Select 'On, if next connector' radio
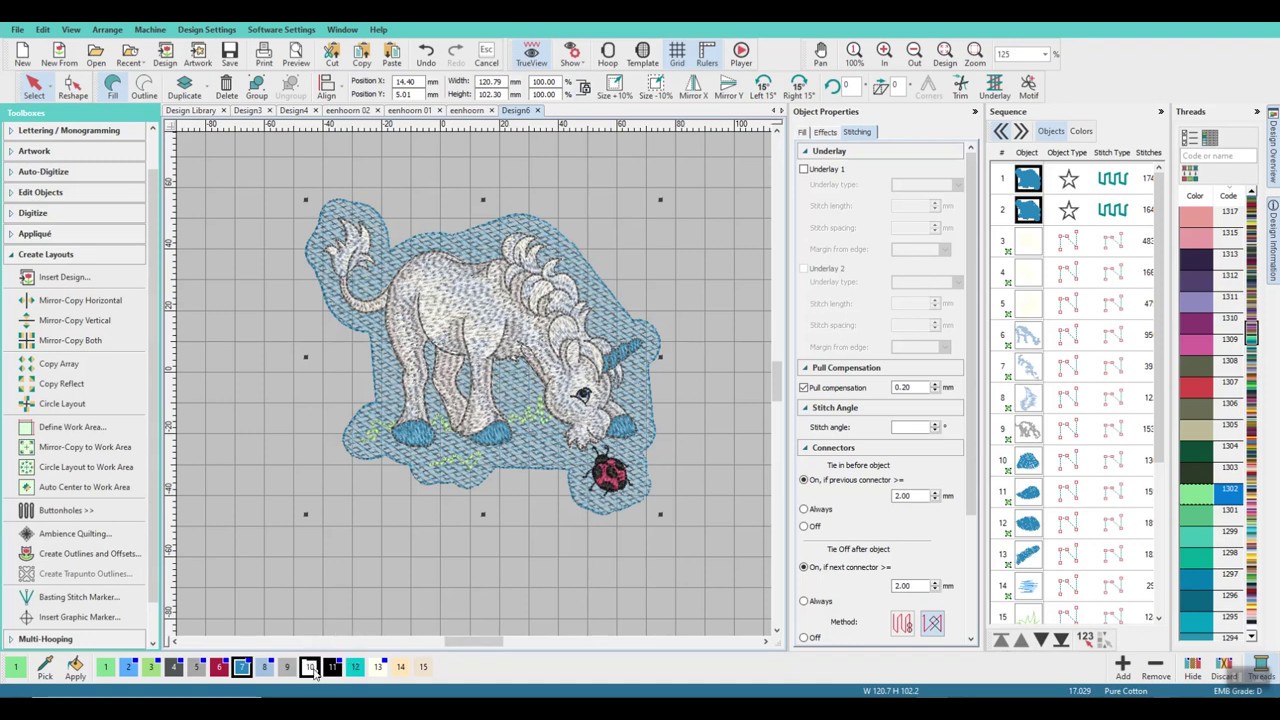 pyautogui.click(x=803, y=567)
